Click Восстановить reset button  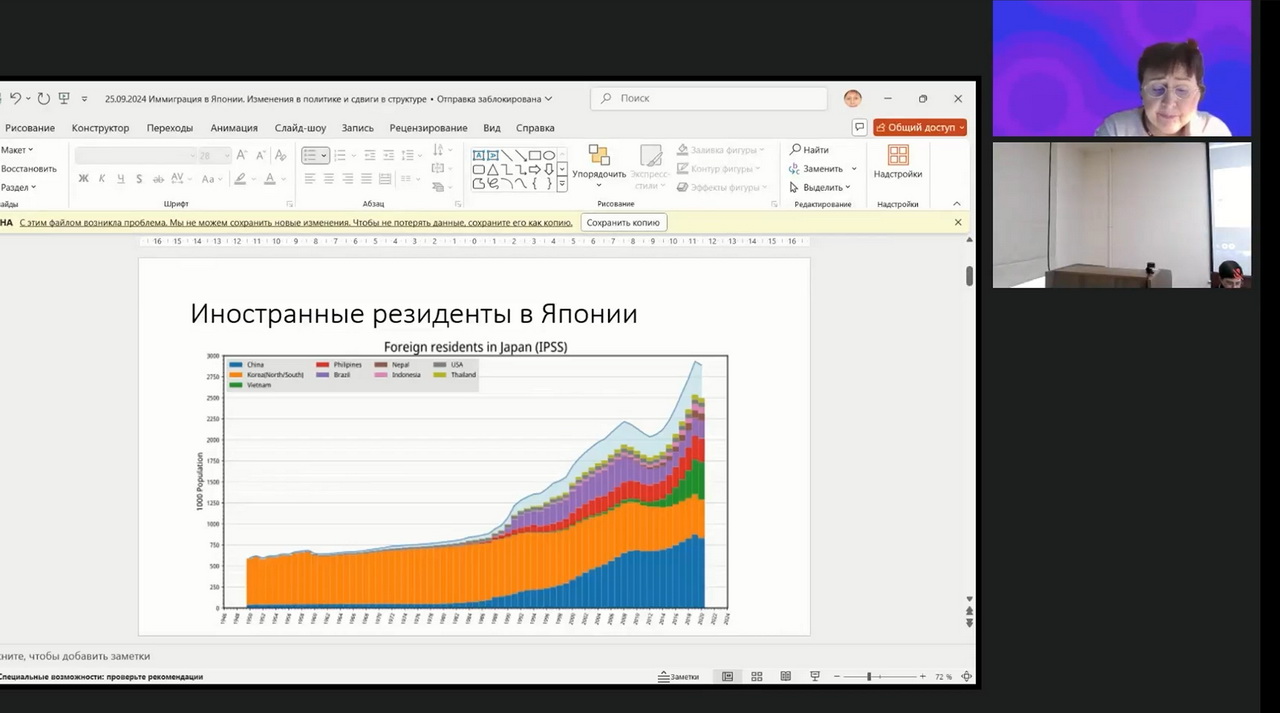pyautogui.click(x=28, y=169)
